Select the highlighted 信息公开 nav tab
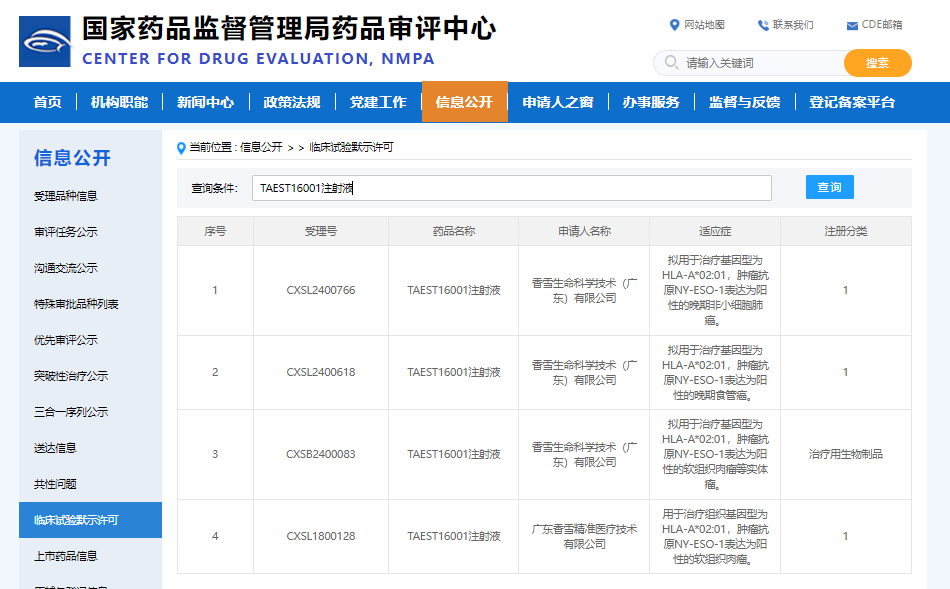The width and height of the screenshot is (950, 589). (465, 102)
